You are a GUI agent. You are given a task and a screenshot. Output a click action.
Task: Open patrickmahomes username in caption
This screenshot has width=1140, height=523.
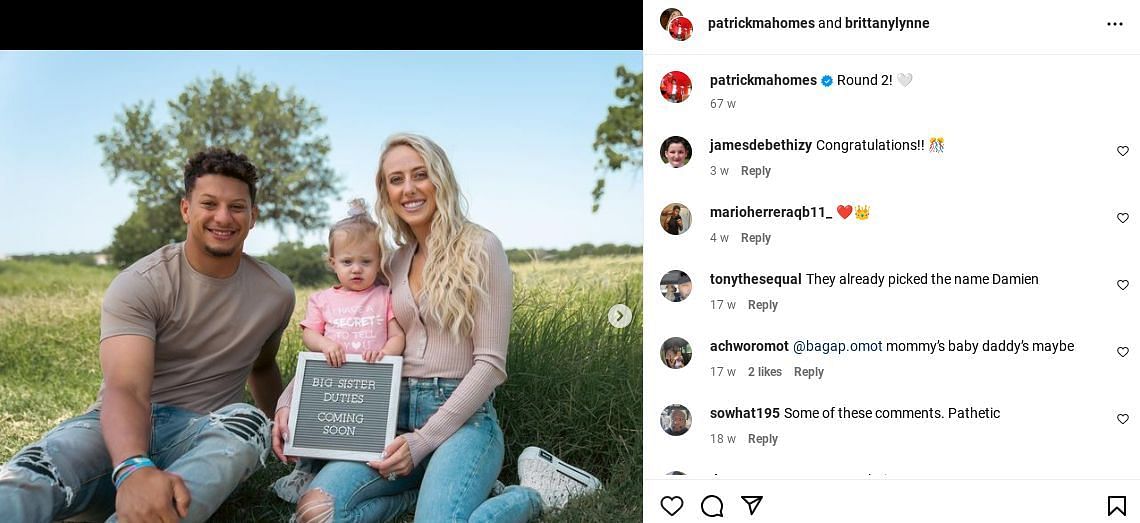tap(763, 81)
